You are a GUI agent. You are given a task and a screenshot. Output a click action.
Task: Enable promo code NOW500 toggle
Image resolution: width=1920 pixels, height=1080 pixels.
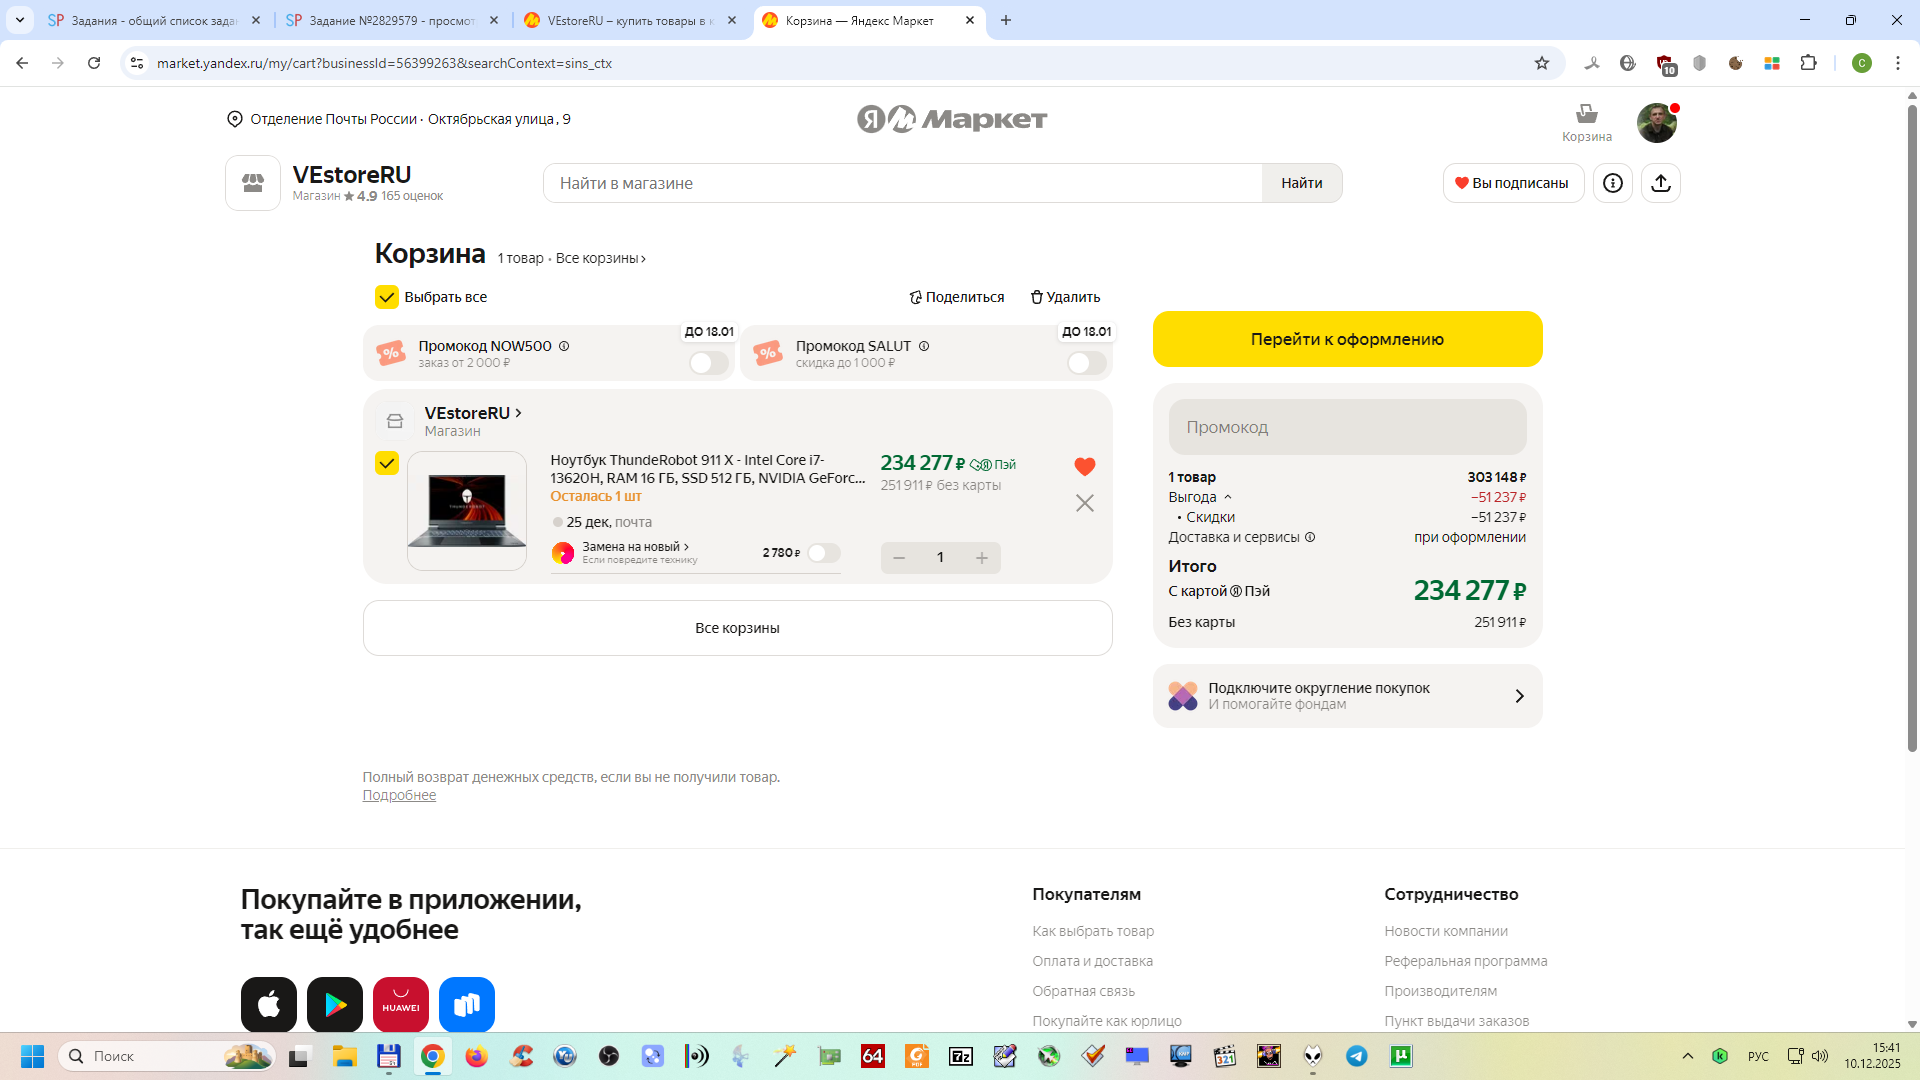708,363
